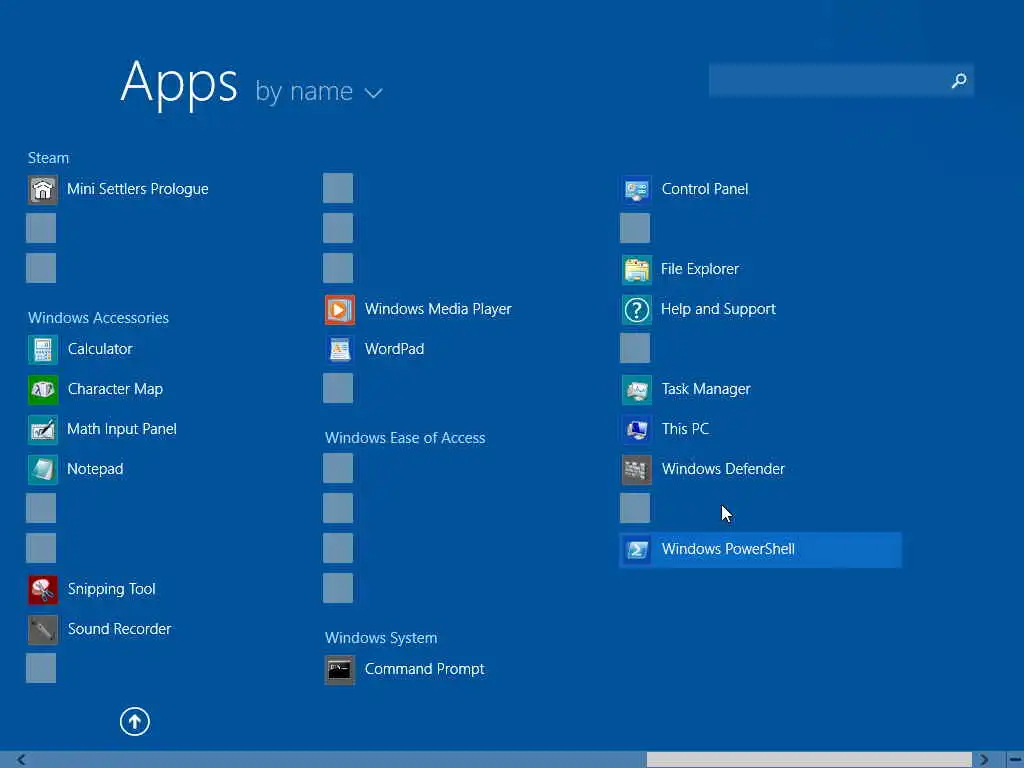Image resolution: width=1024 pixels, height=768 pixels.
Task: Click the horizontal scrollbar thumb
Action: coord(809,760)
